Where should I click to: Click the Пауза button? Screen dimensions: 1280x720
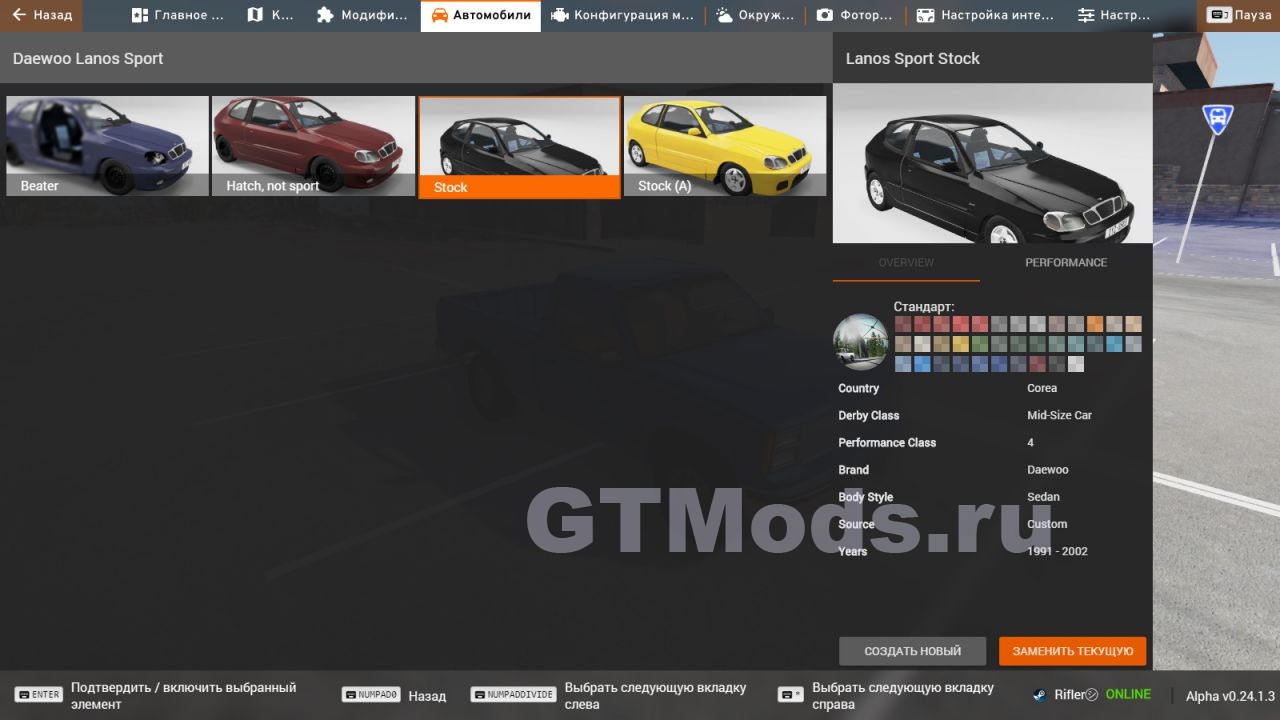(x=1240, y=15)
